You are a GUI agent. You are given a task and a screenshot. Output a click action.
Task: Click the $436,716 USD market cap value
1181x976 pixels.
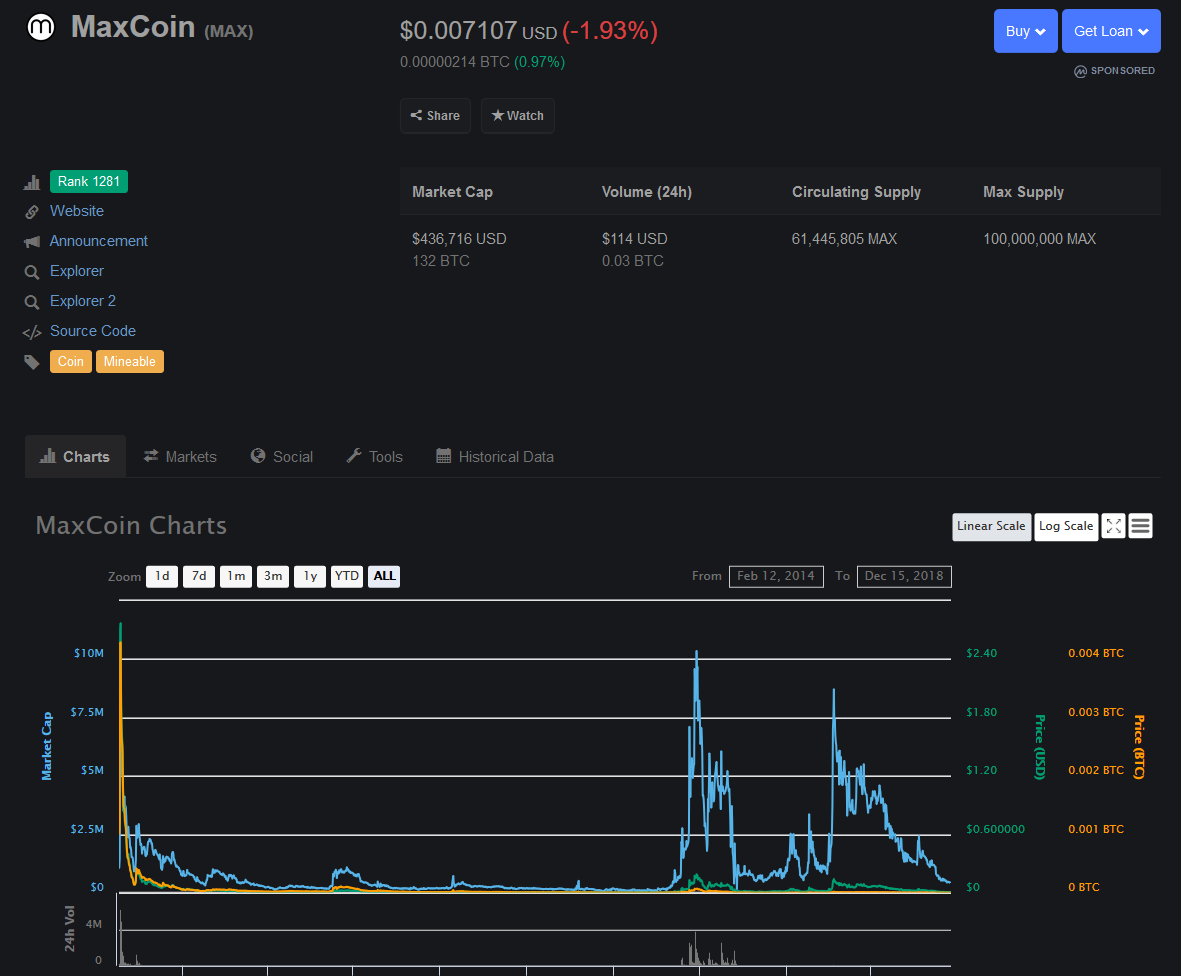click(x=459, y=239)
